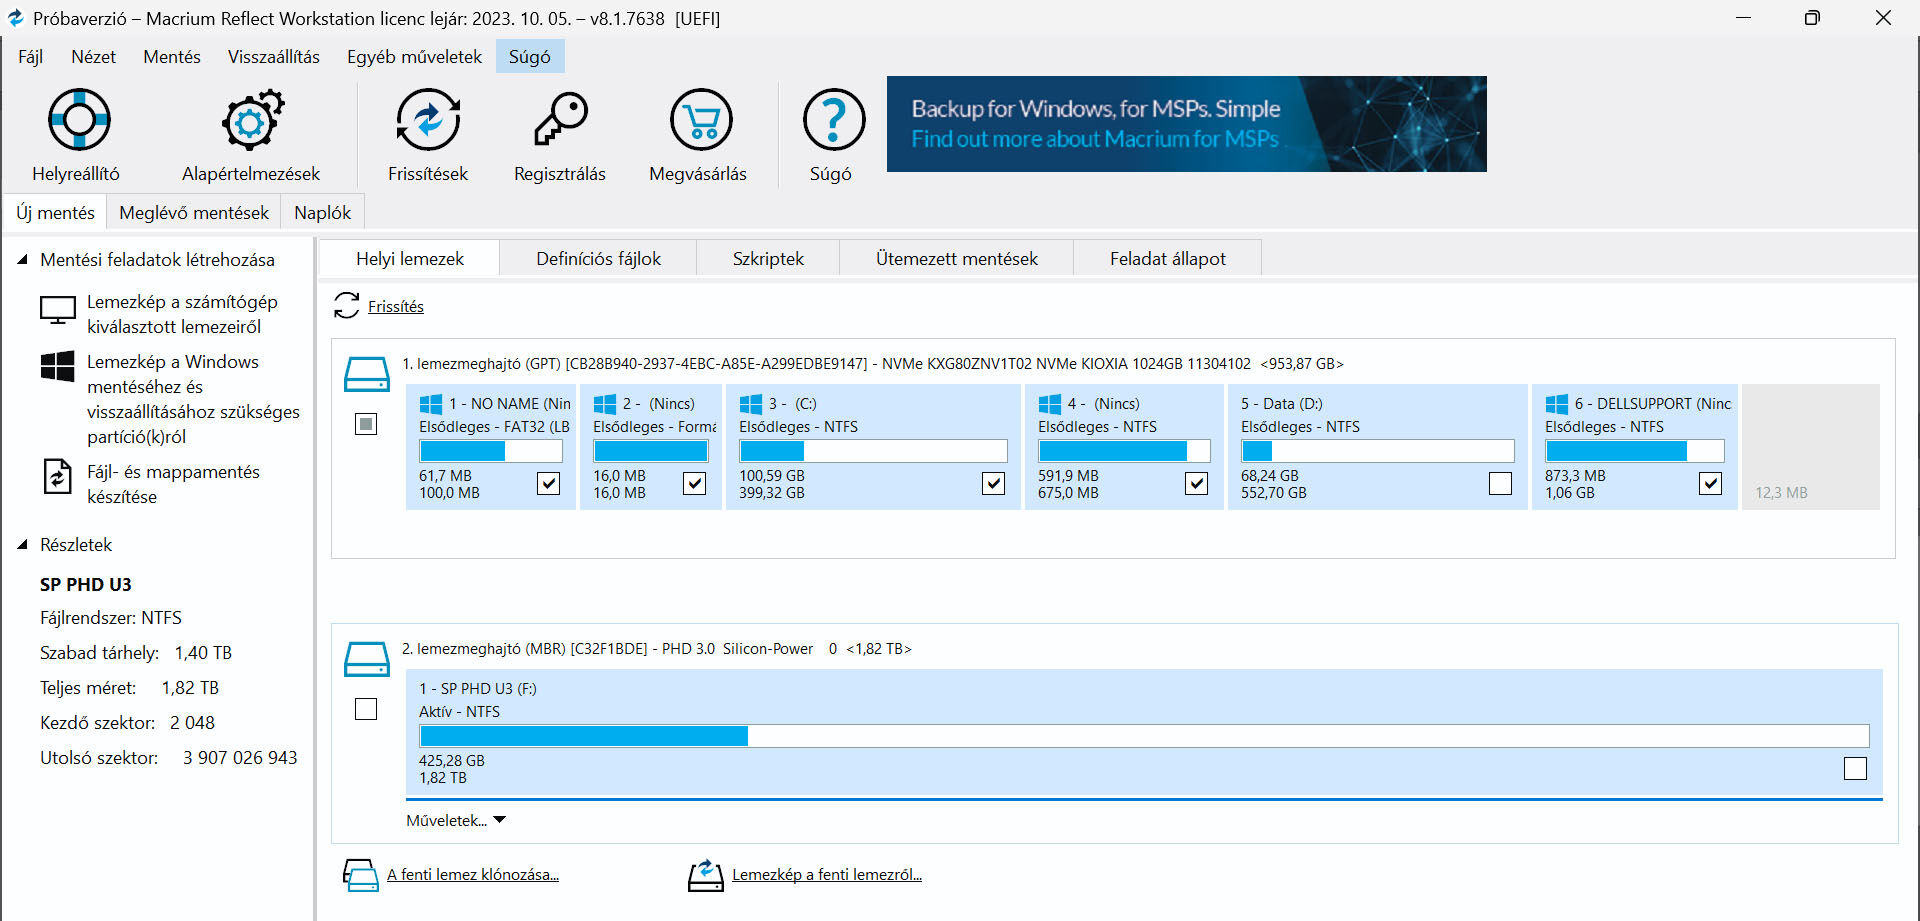
Task: Check the Data D: partition checkbox
Action: tap(1500, 484)
